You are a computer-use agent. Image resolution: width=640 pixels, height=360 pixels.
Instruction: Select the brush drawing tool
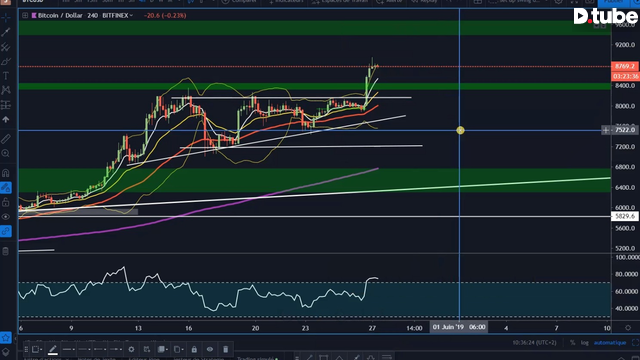click(6, 62)
